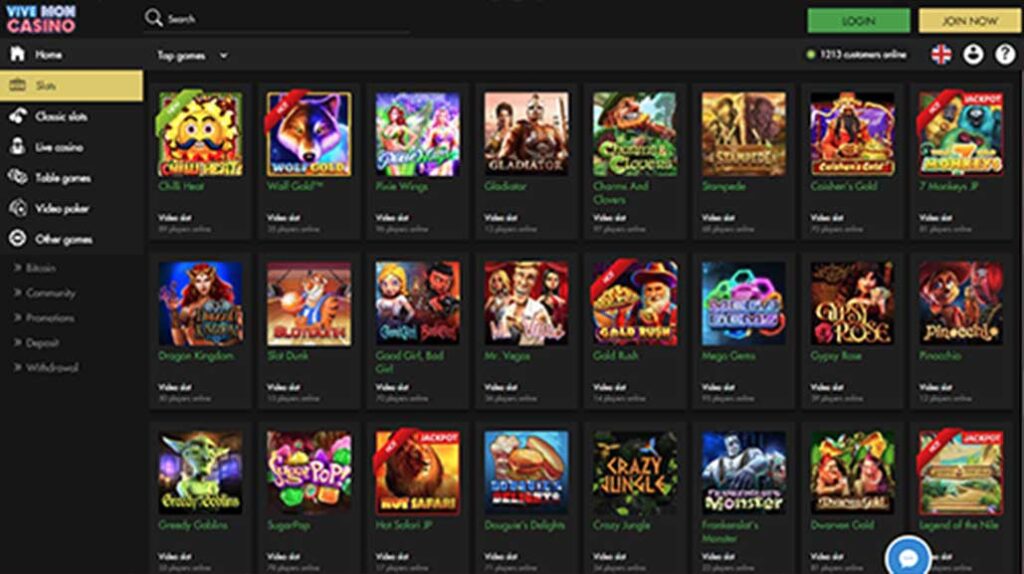Open the Greedy Goblins thumbnail
Viewport: 1024px width, 574px height.
point(200,473)
